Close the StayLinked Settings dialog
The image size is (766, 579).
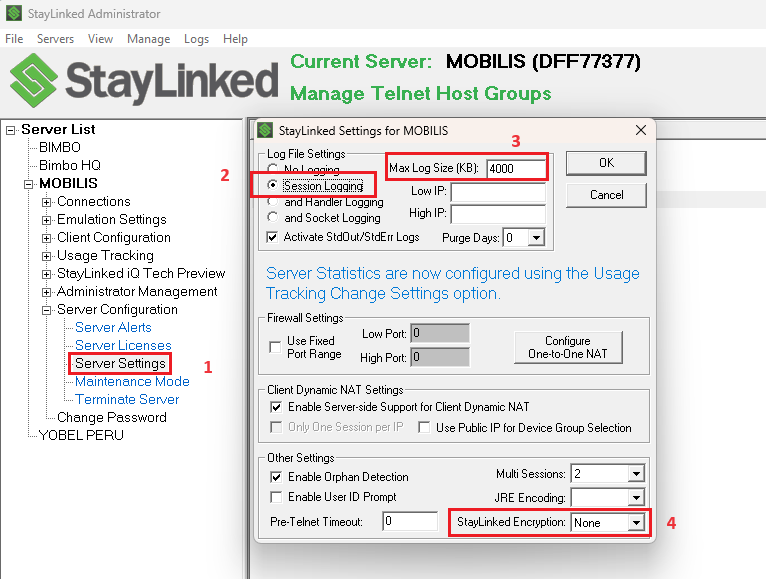click(640, 131)
